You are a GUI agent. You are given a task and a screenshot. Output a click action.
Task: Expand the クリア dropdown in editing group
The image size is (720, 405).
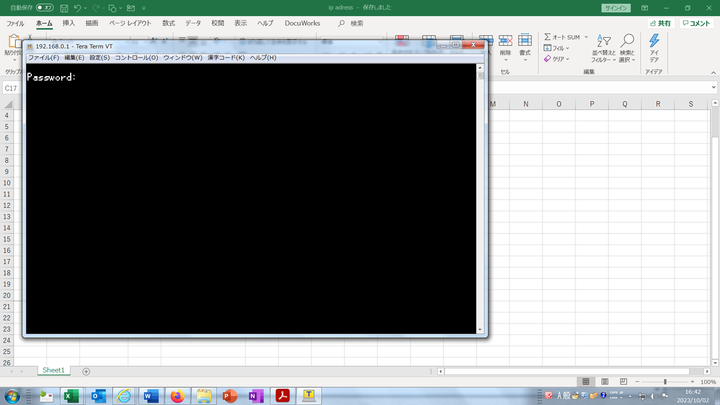(560, 59)
